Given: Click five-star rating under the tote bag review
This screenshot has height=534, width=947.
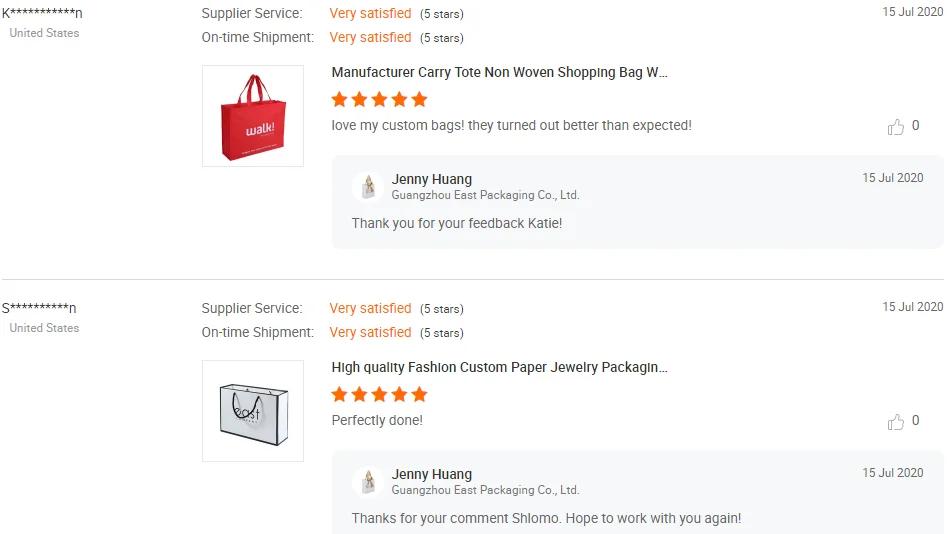Looking at the screenshot, I should point(379,99).
